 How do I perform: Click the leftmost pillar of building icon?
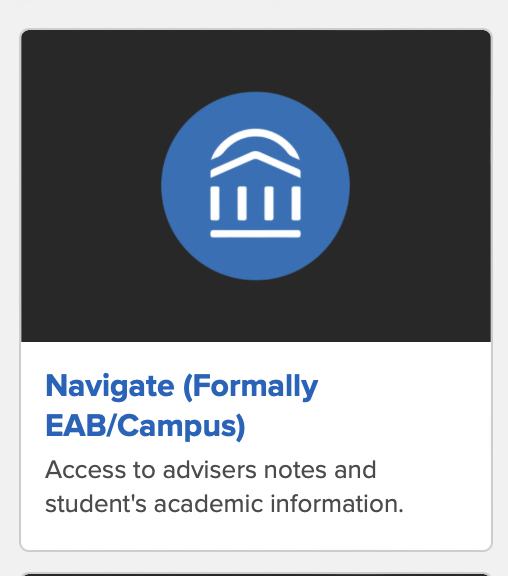click(x=215, y=204)
